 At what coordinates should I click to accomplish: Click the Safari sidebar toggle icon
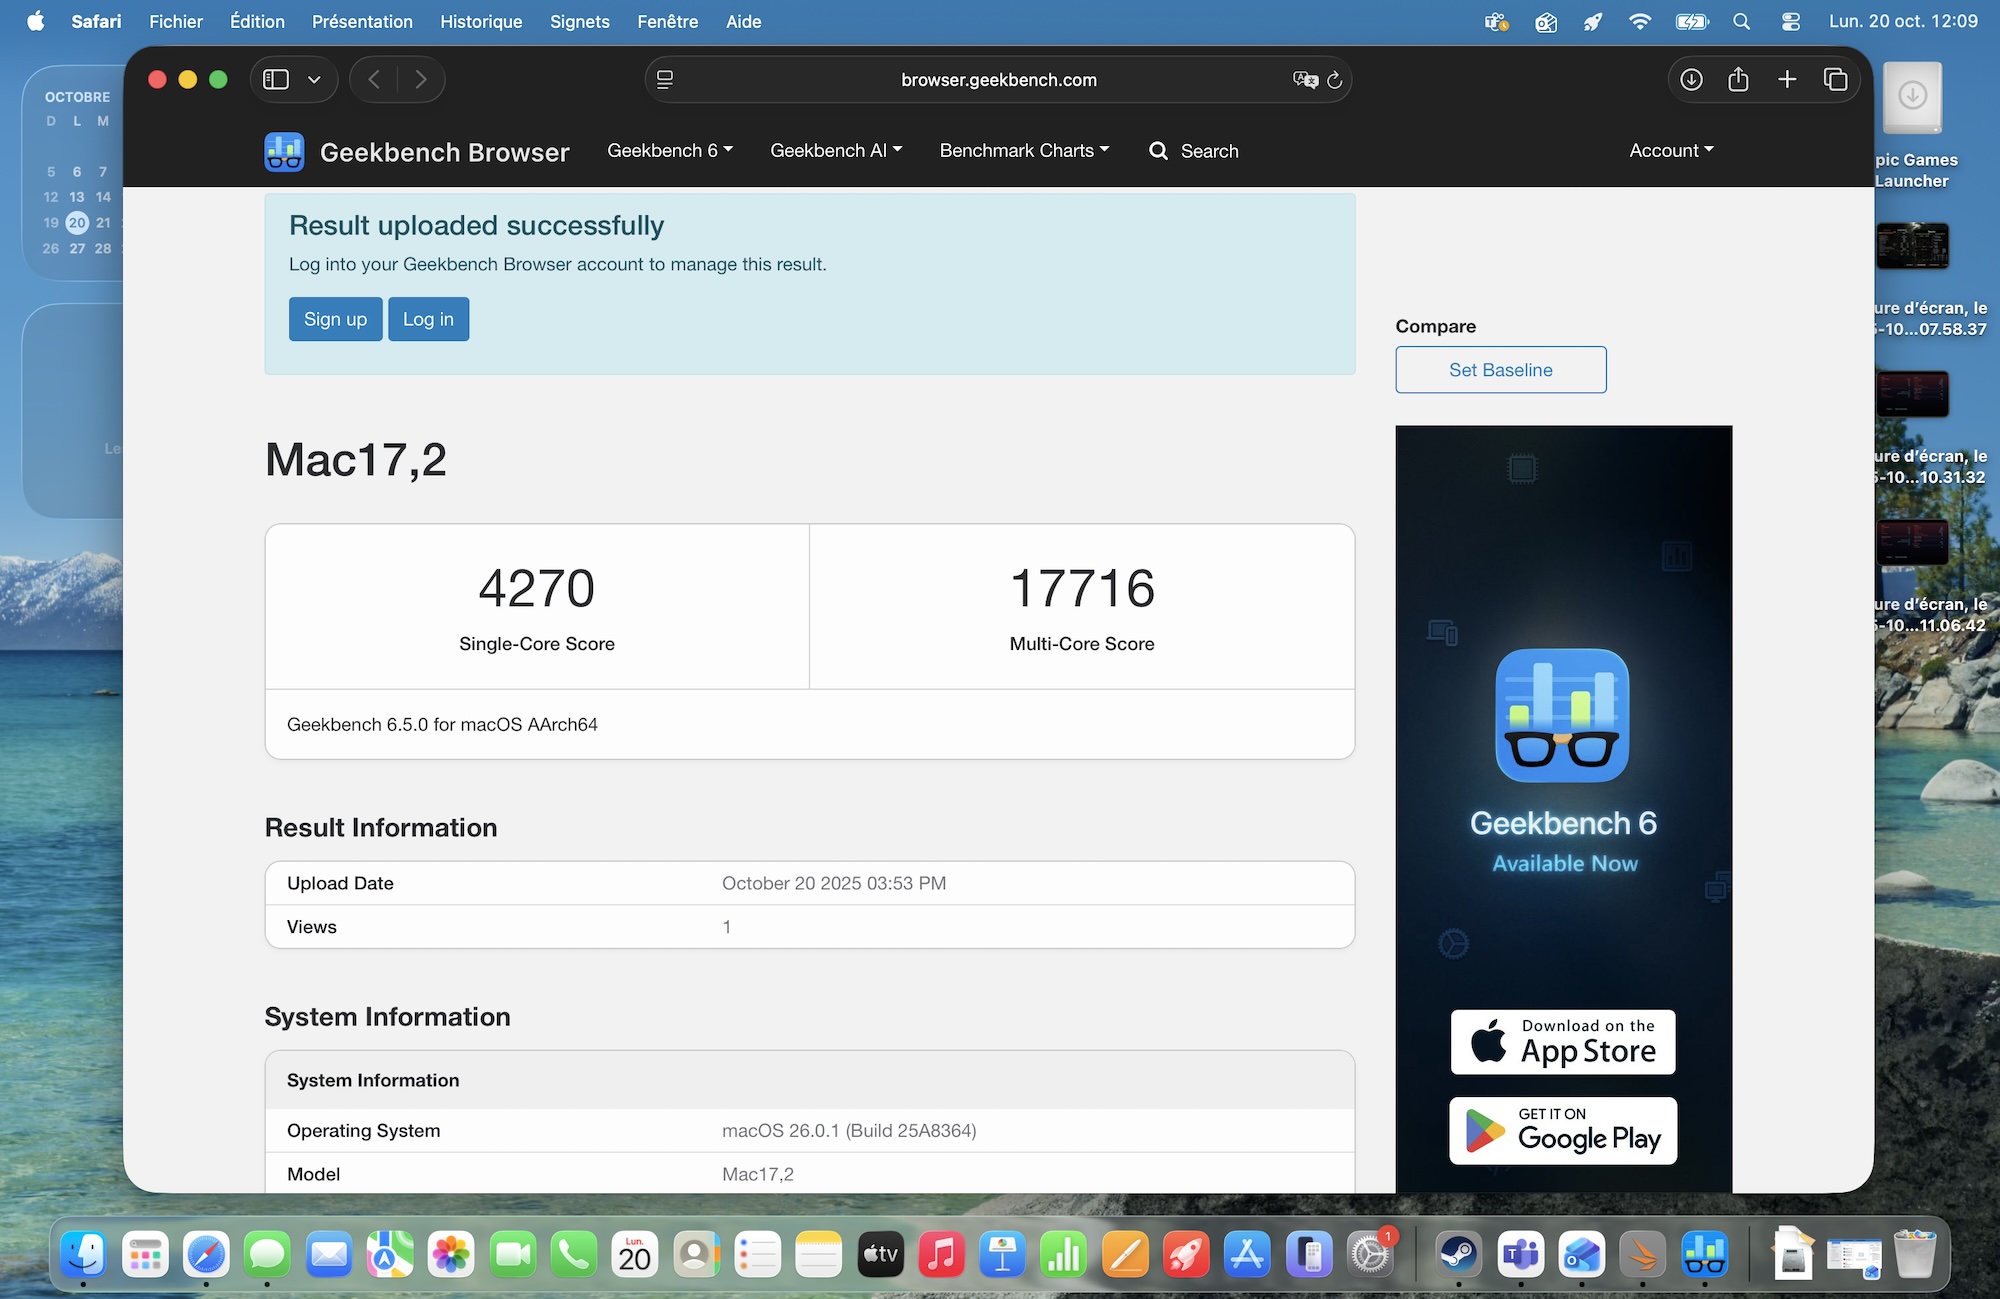276,80
